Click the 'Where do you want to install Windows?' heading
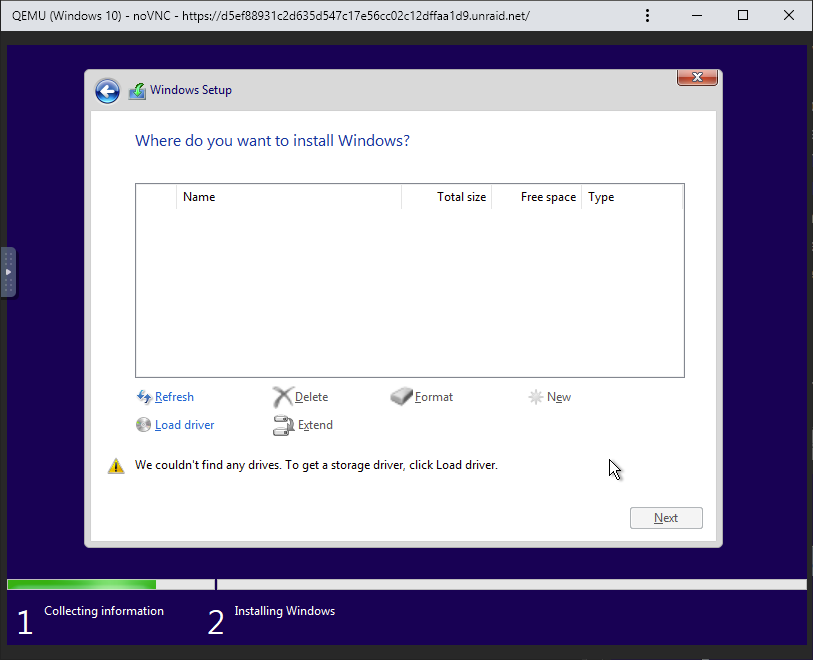 tap(272, 141)
